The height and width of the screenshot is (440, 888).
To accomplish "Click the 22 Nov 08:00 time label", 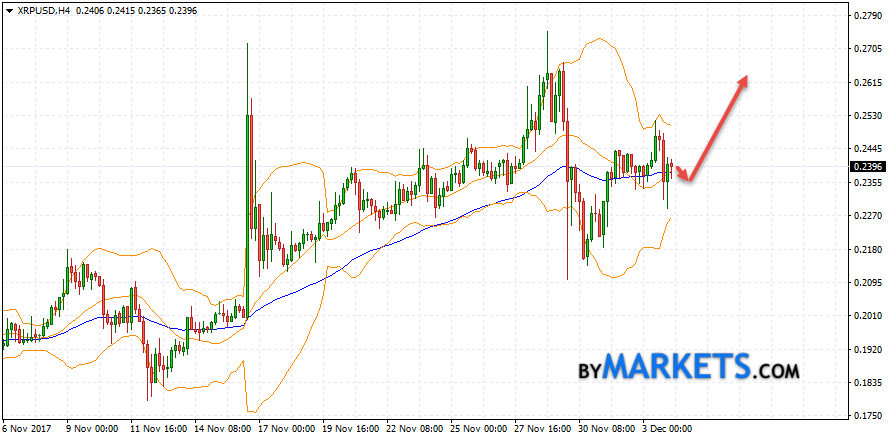I will click(416, 430).
